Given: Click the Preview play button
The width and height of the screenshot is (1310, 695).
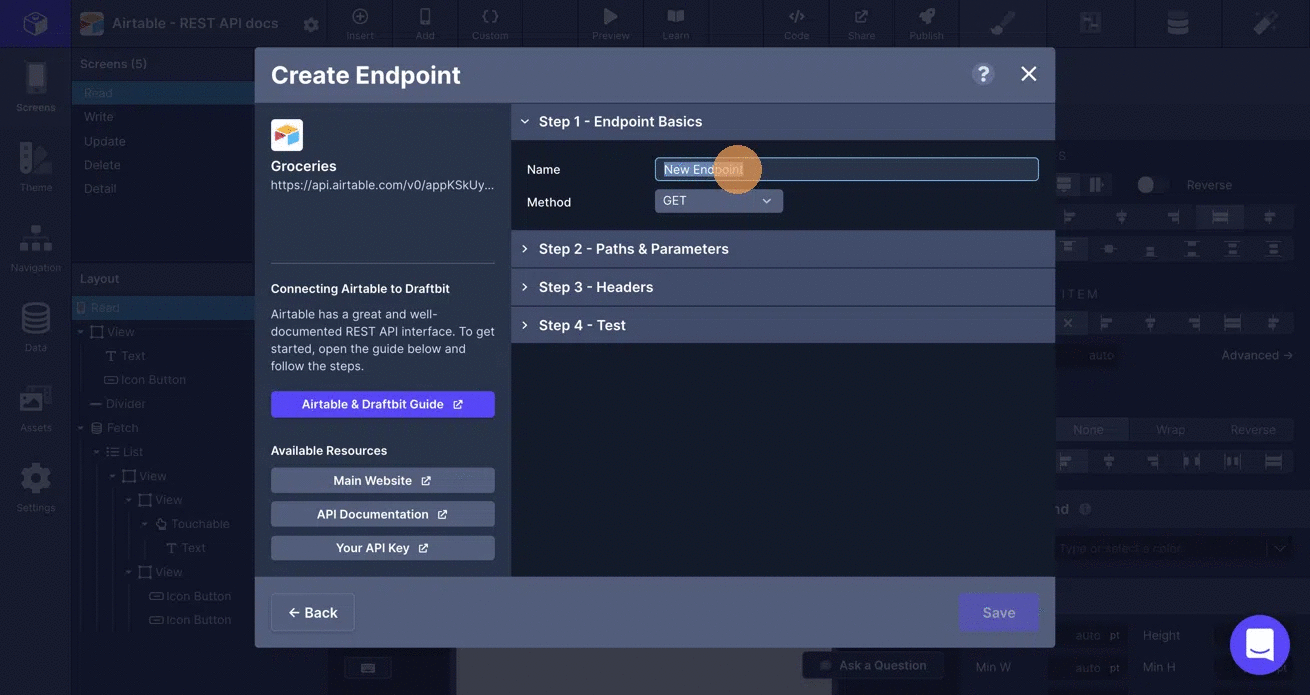Looking at the screenshot, I should click(x=610, y=23).
